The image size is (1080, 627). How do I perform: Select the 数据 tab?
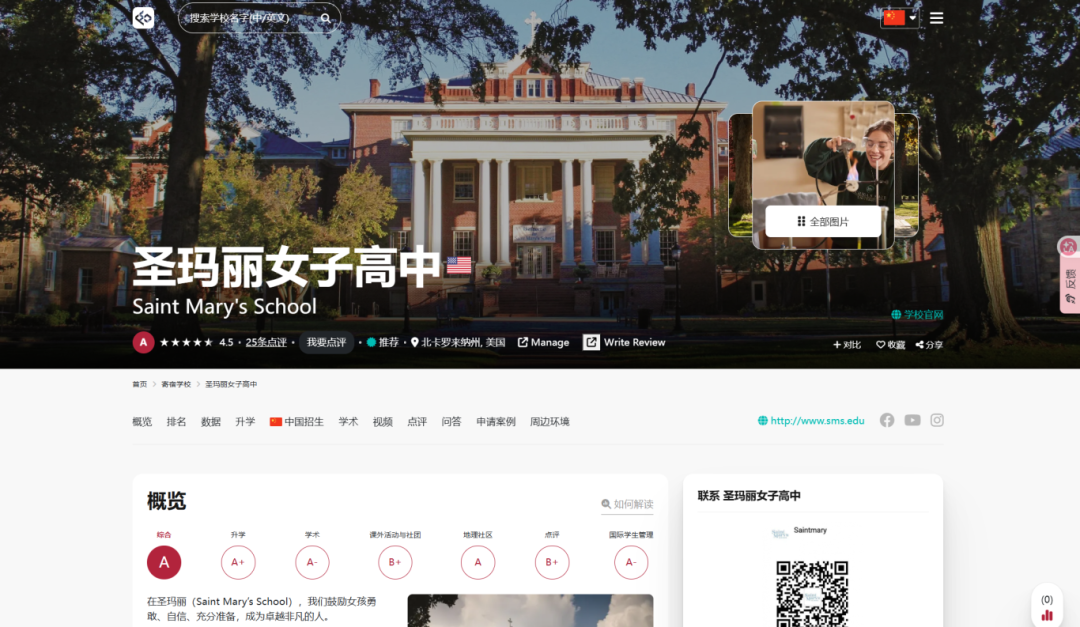211,422
